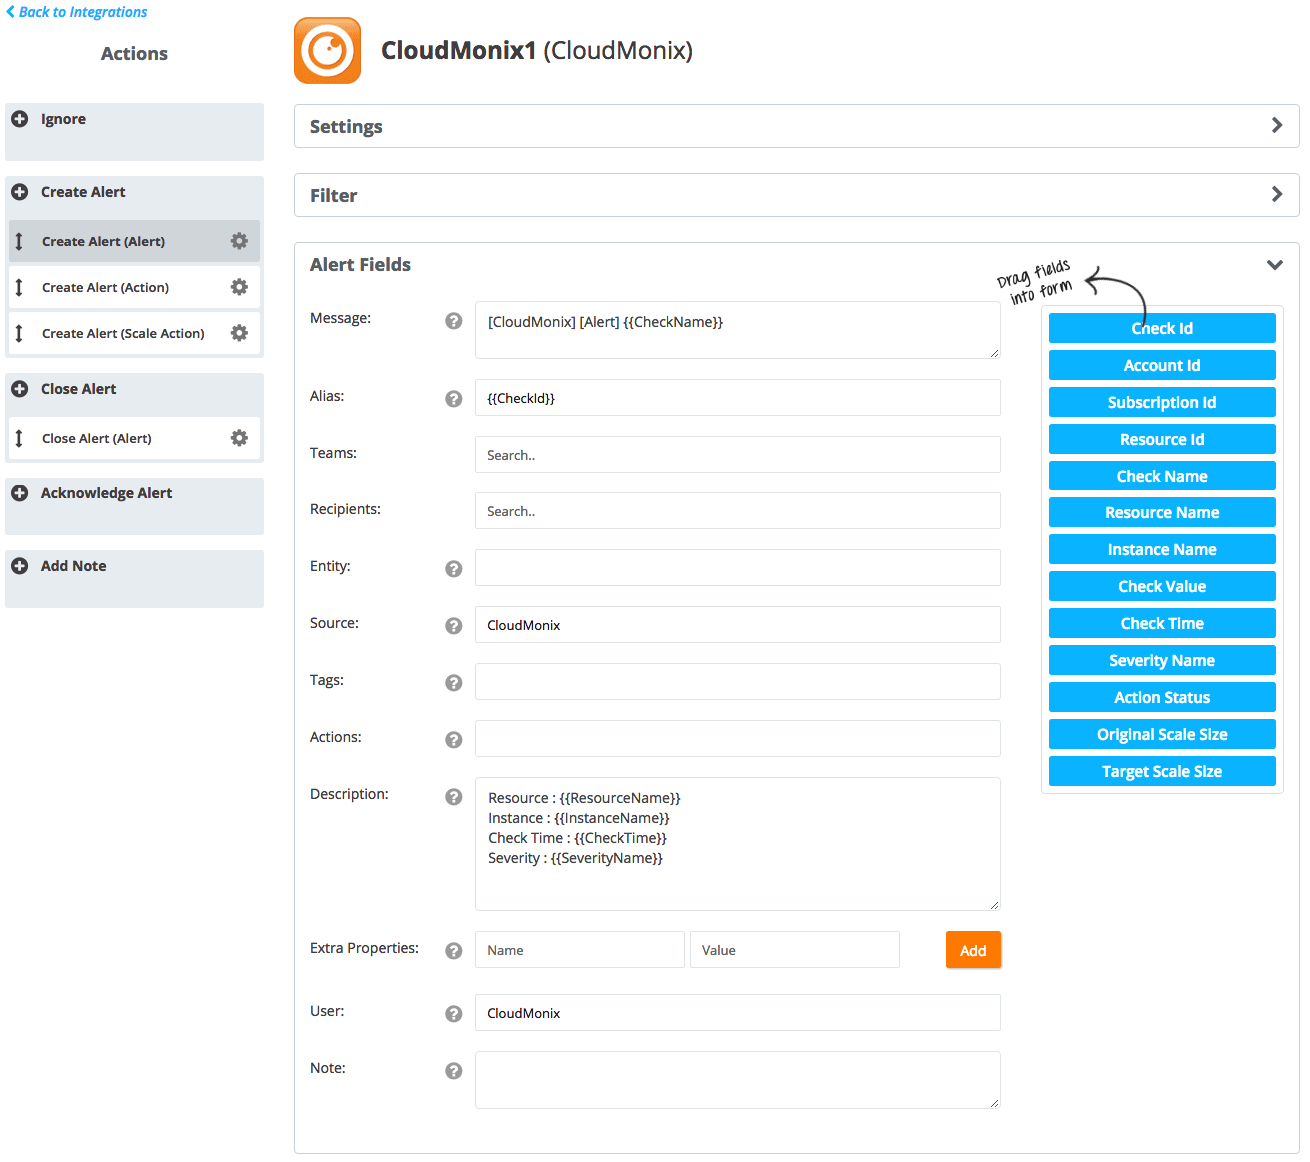Click the orange Add button
1310x1162 pixels.
pyautogui.click(x=973, y=950)
